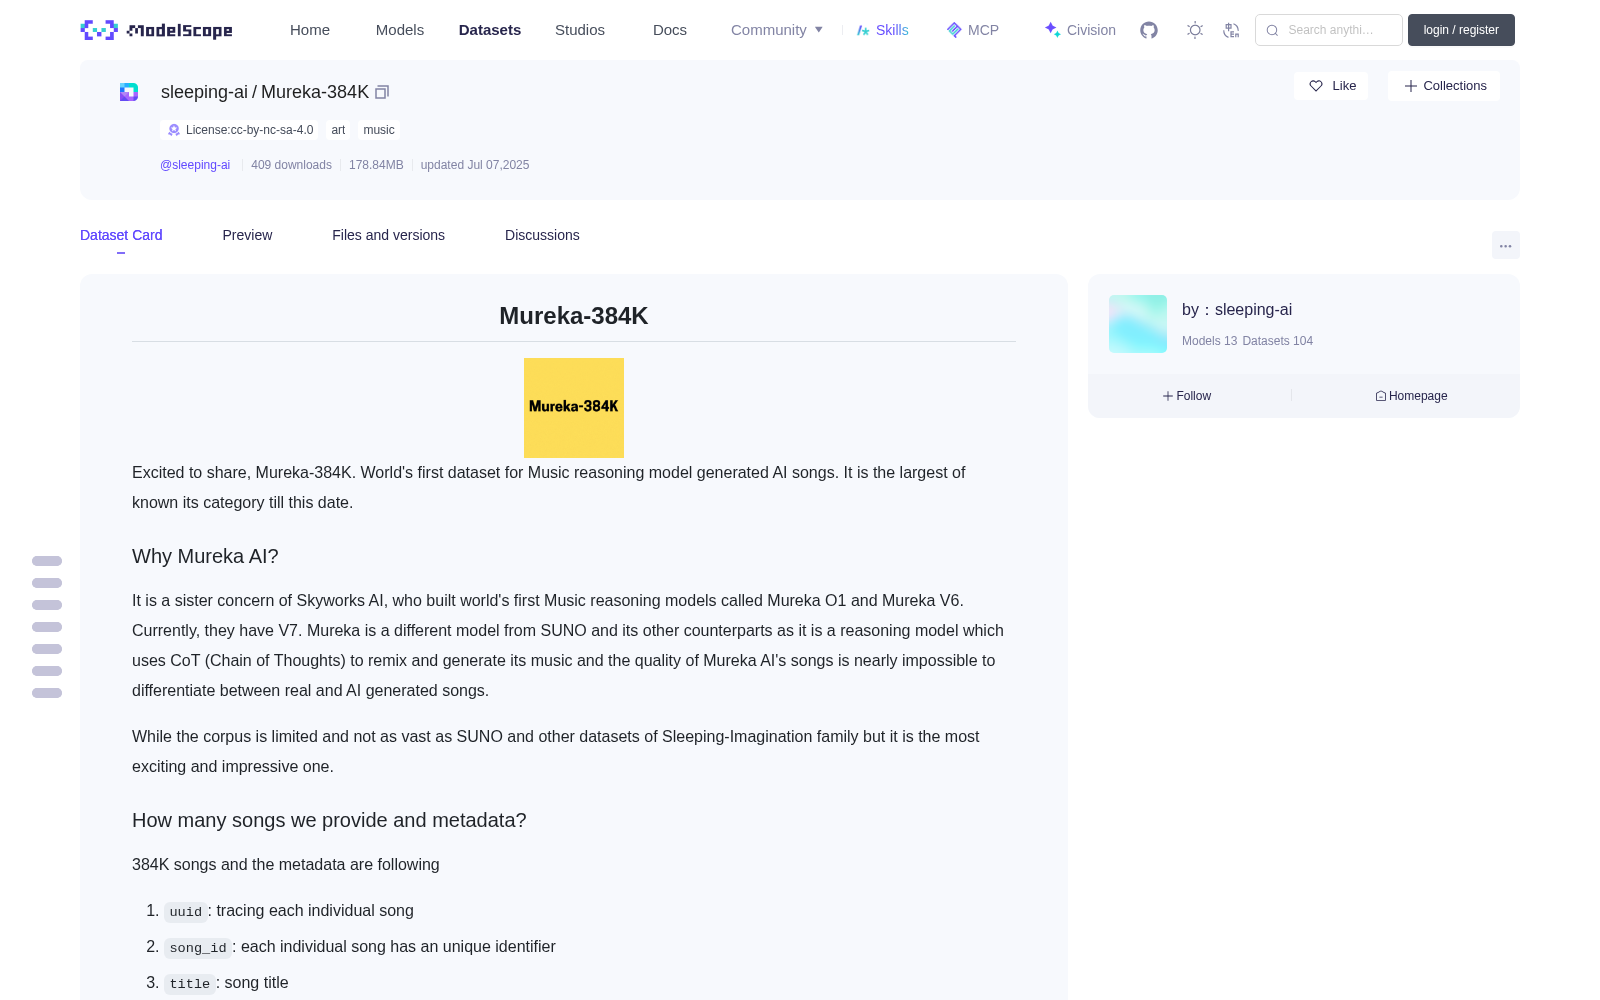
Task: Click the sleeping-ai author avatar thumbnail
Action: (1138, 324)
